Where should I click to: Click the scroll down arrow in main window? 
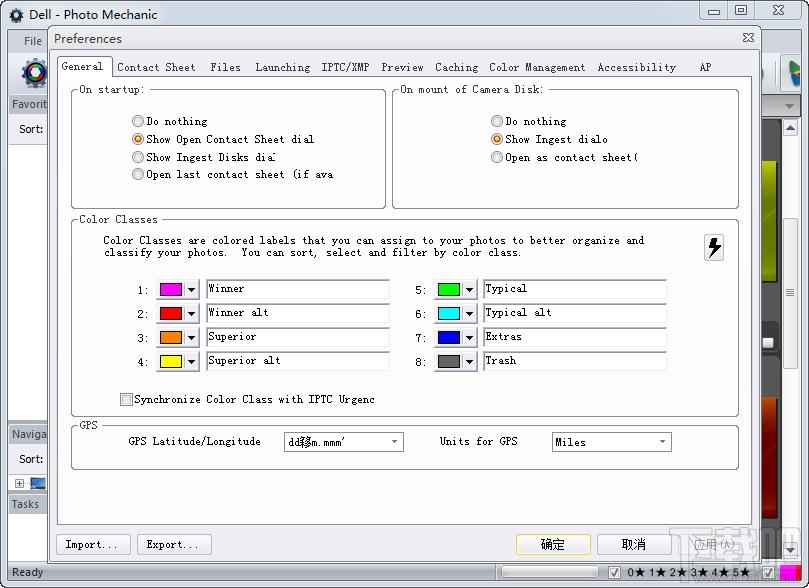[790, 550]
